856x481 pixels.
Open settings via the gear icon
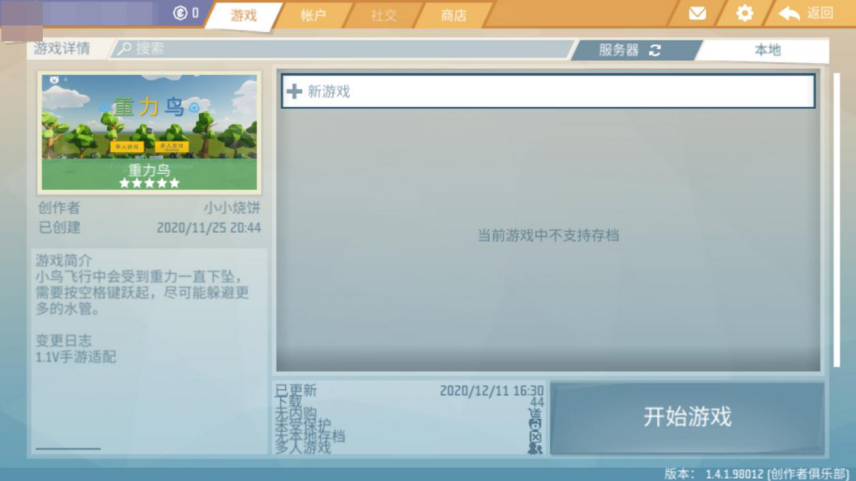click(x=745, y=13)
